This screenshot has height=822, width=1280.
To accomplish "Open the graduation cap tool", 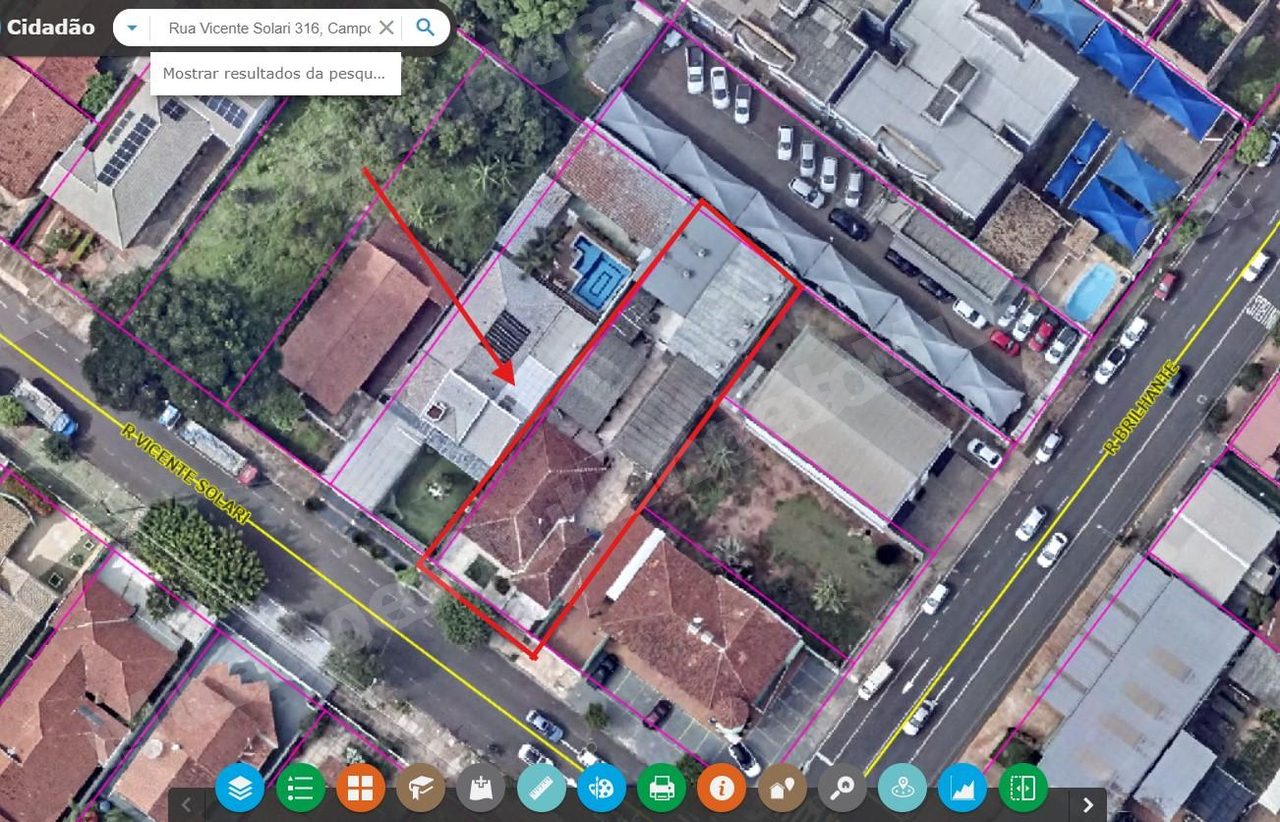I will pyautogui.click(x=420, y=788).
